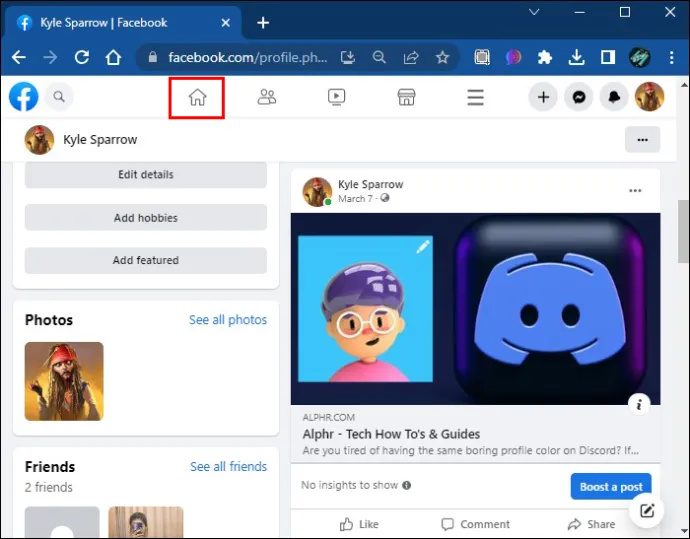Open the Messenger icon
This screenshot has width=690, height=539.
pyautogui.click(x=579, y=97)
